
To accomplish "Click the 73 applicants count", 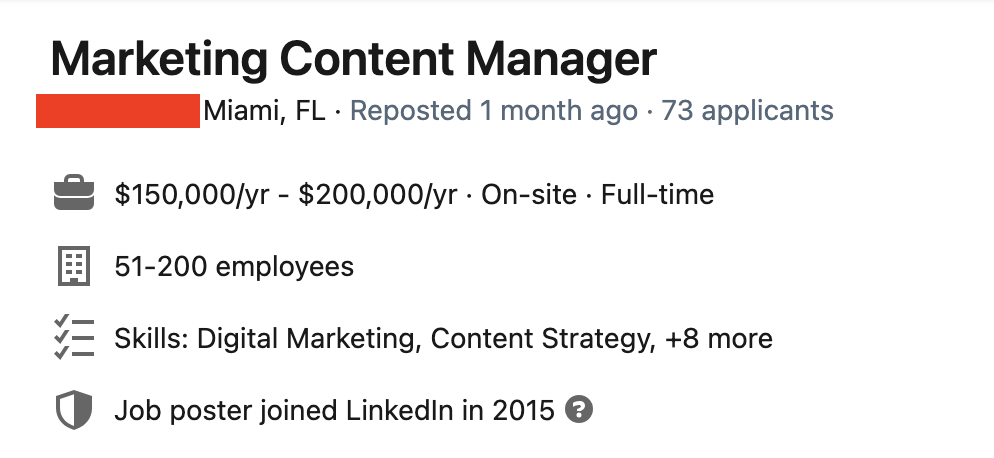I will (x=747, y=110).
